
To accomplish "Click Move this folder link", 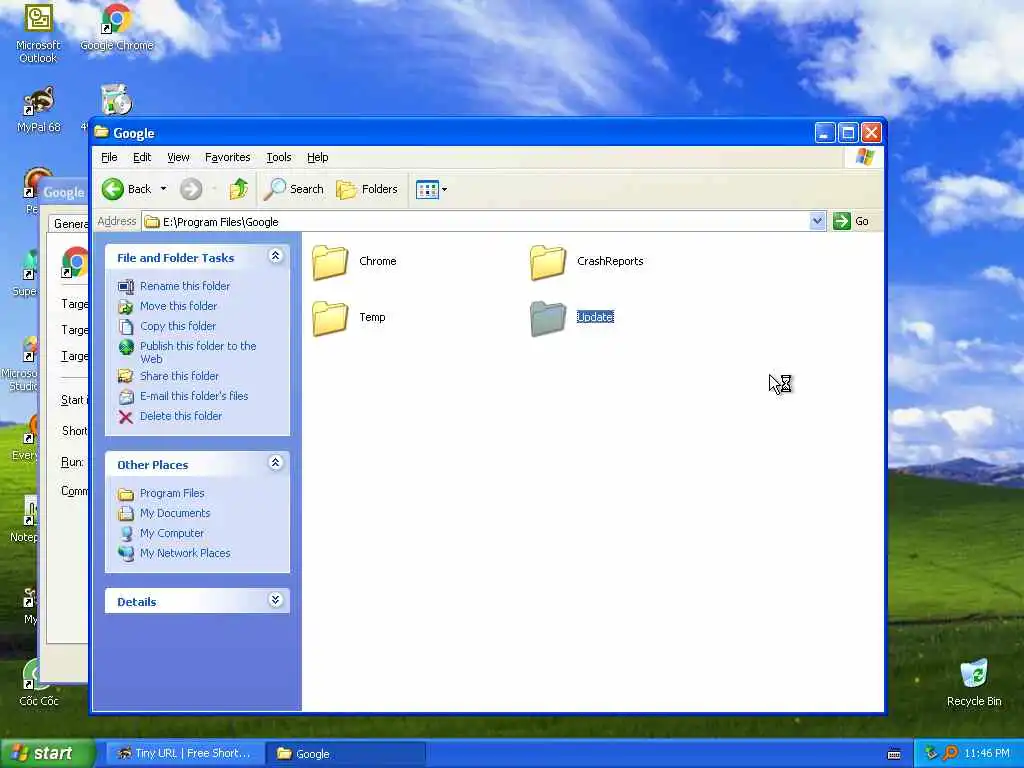I will pos(178,306).
